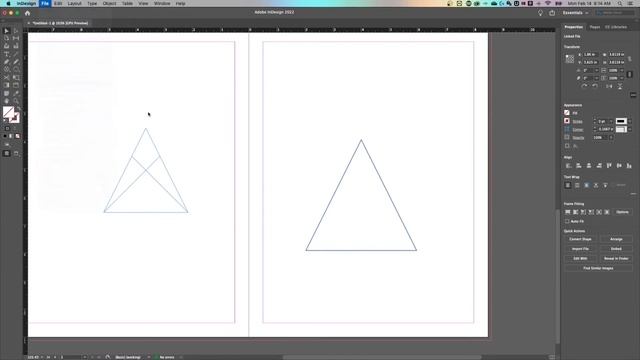Select the Free Transform tool
Viewport: 640px width, 360px height.
coord(16,78)
